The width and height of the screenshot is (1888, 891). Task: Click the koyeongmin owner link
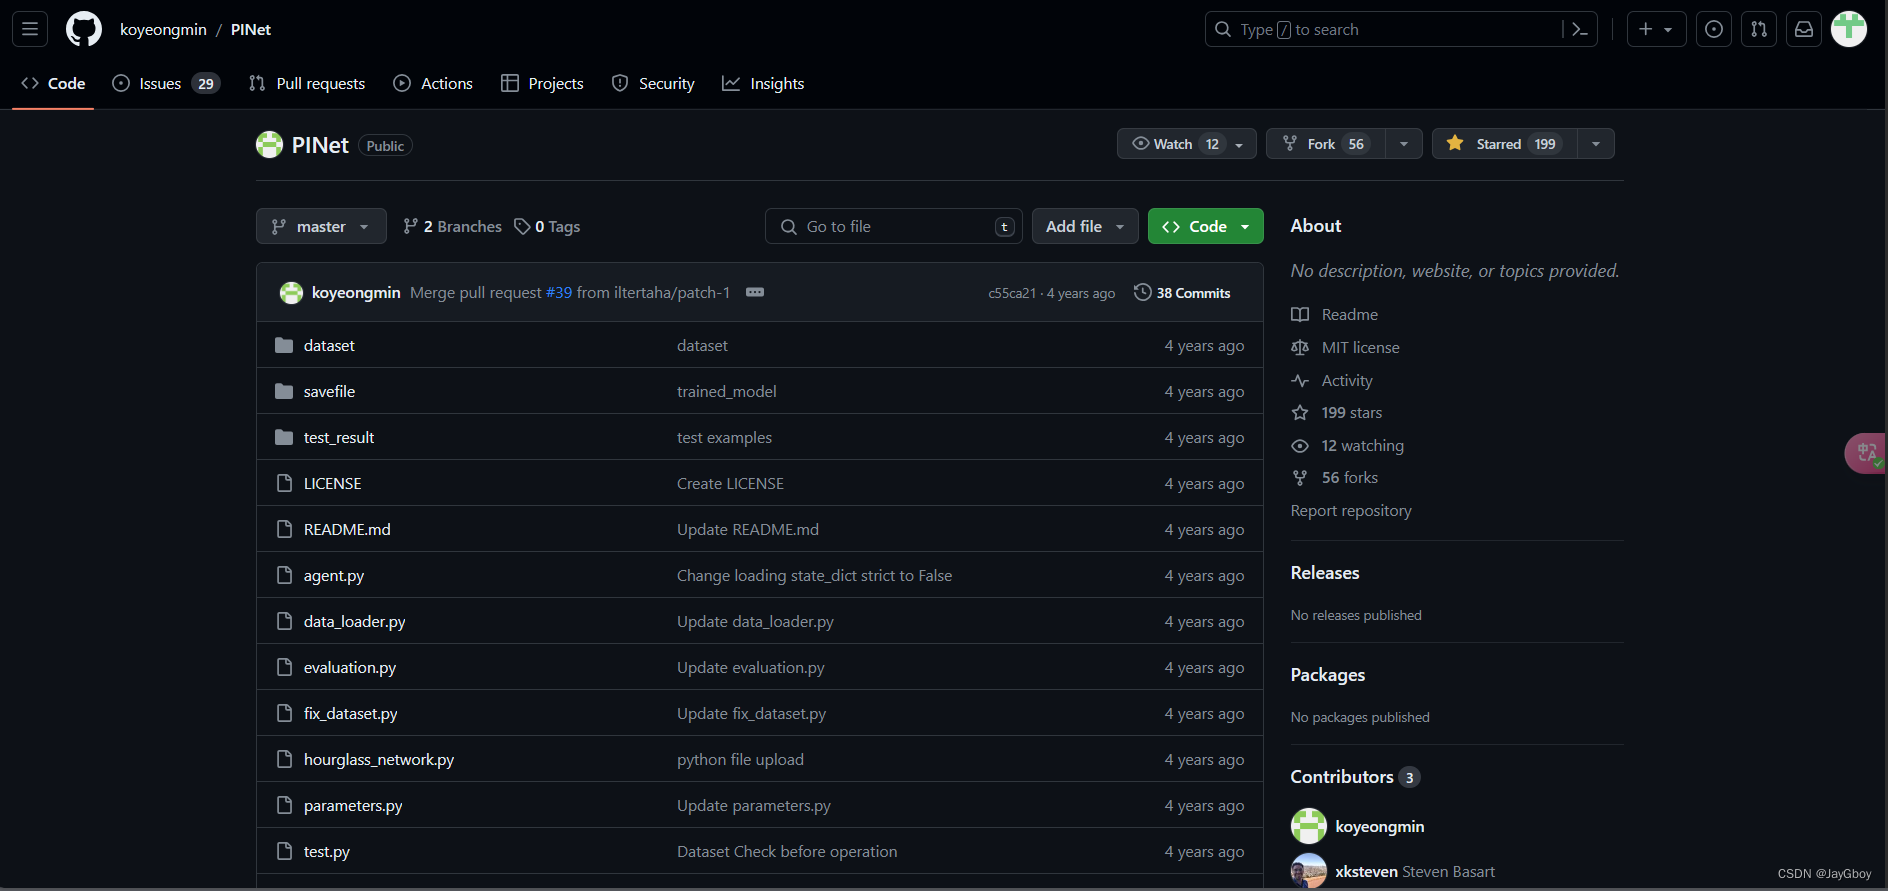tap(163, 29)
